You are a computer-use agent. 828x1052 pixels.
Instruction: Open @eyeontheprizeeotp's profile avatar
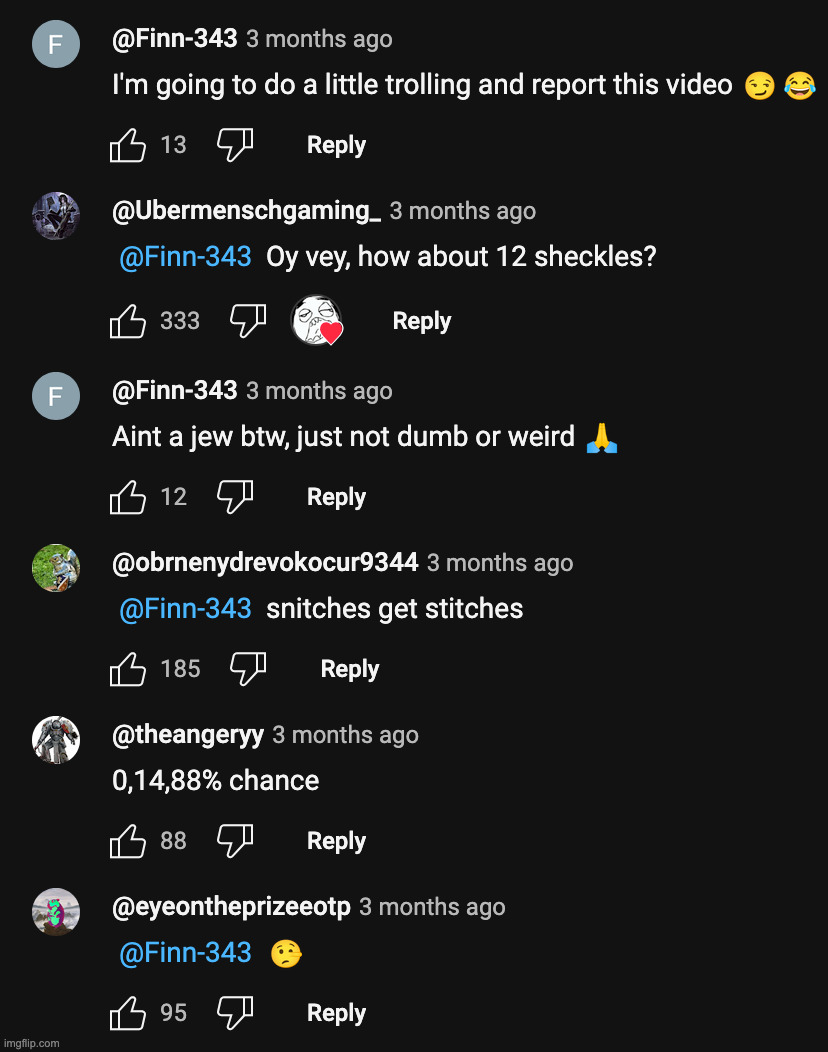tap(55, 912)
